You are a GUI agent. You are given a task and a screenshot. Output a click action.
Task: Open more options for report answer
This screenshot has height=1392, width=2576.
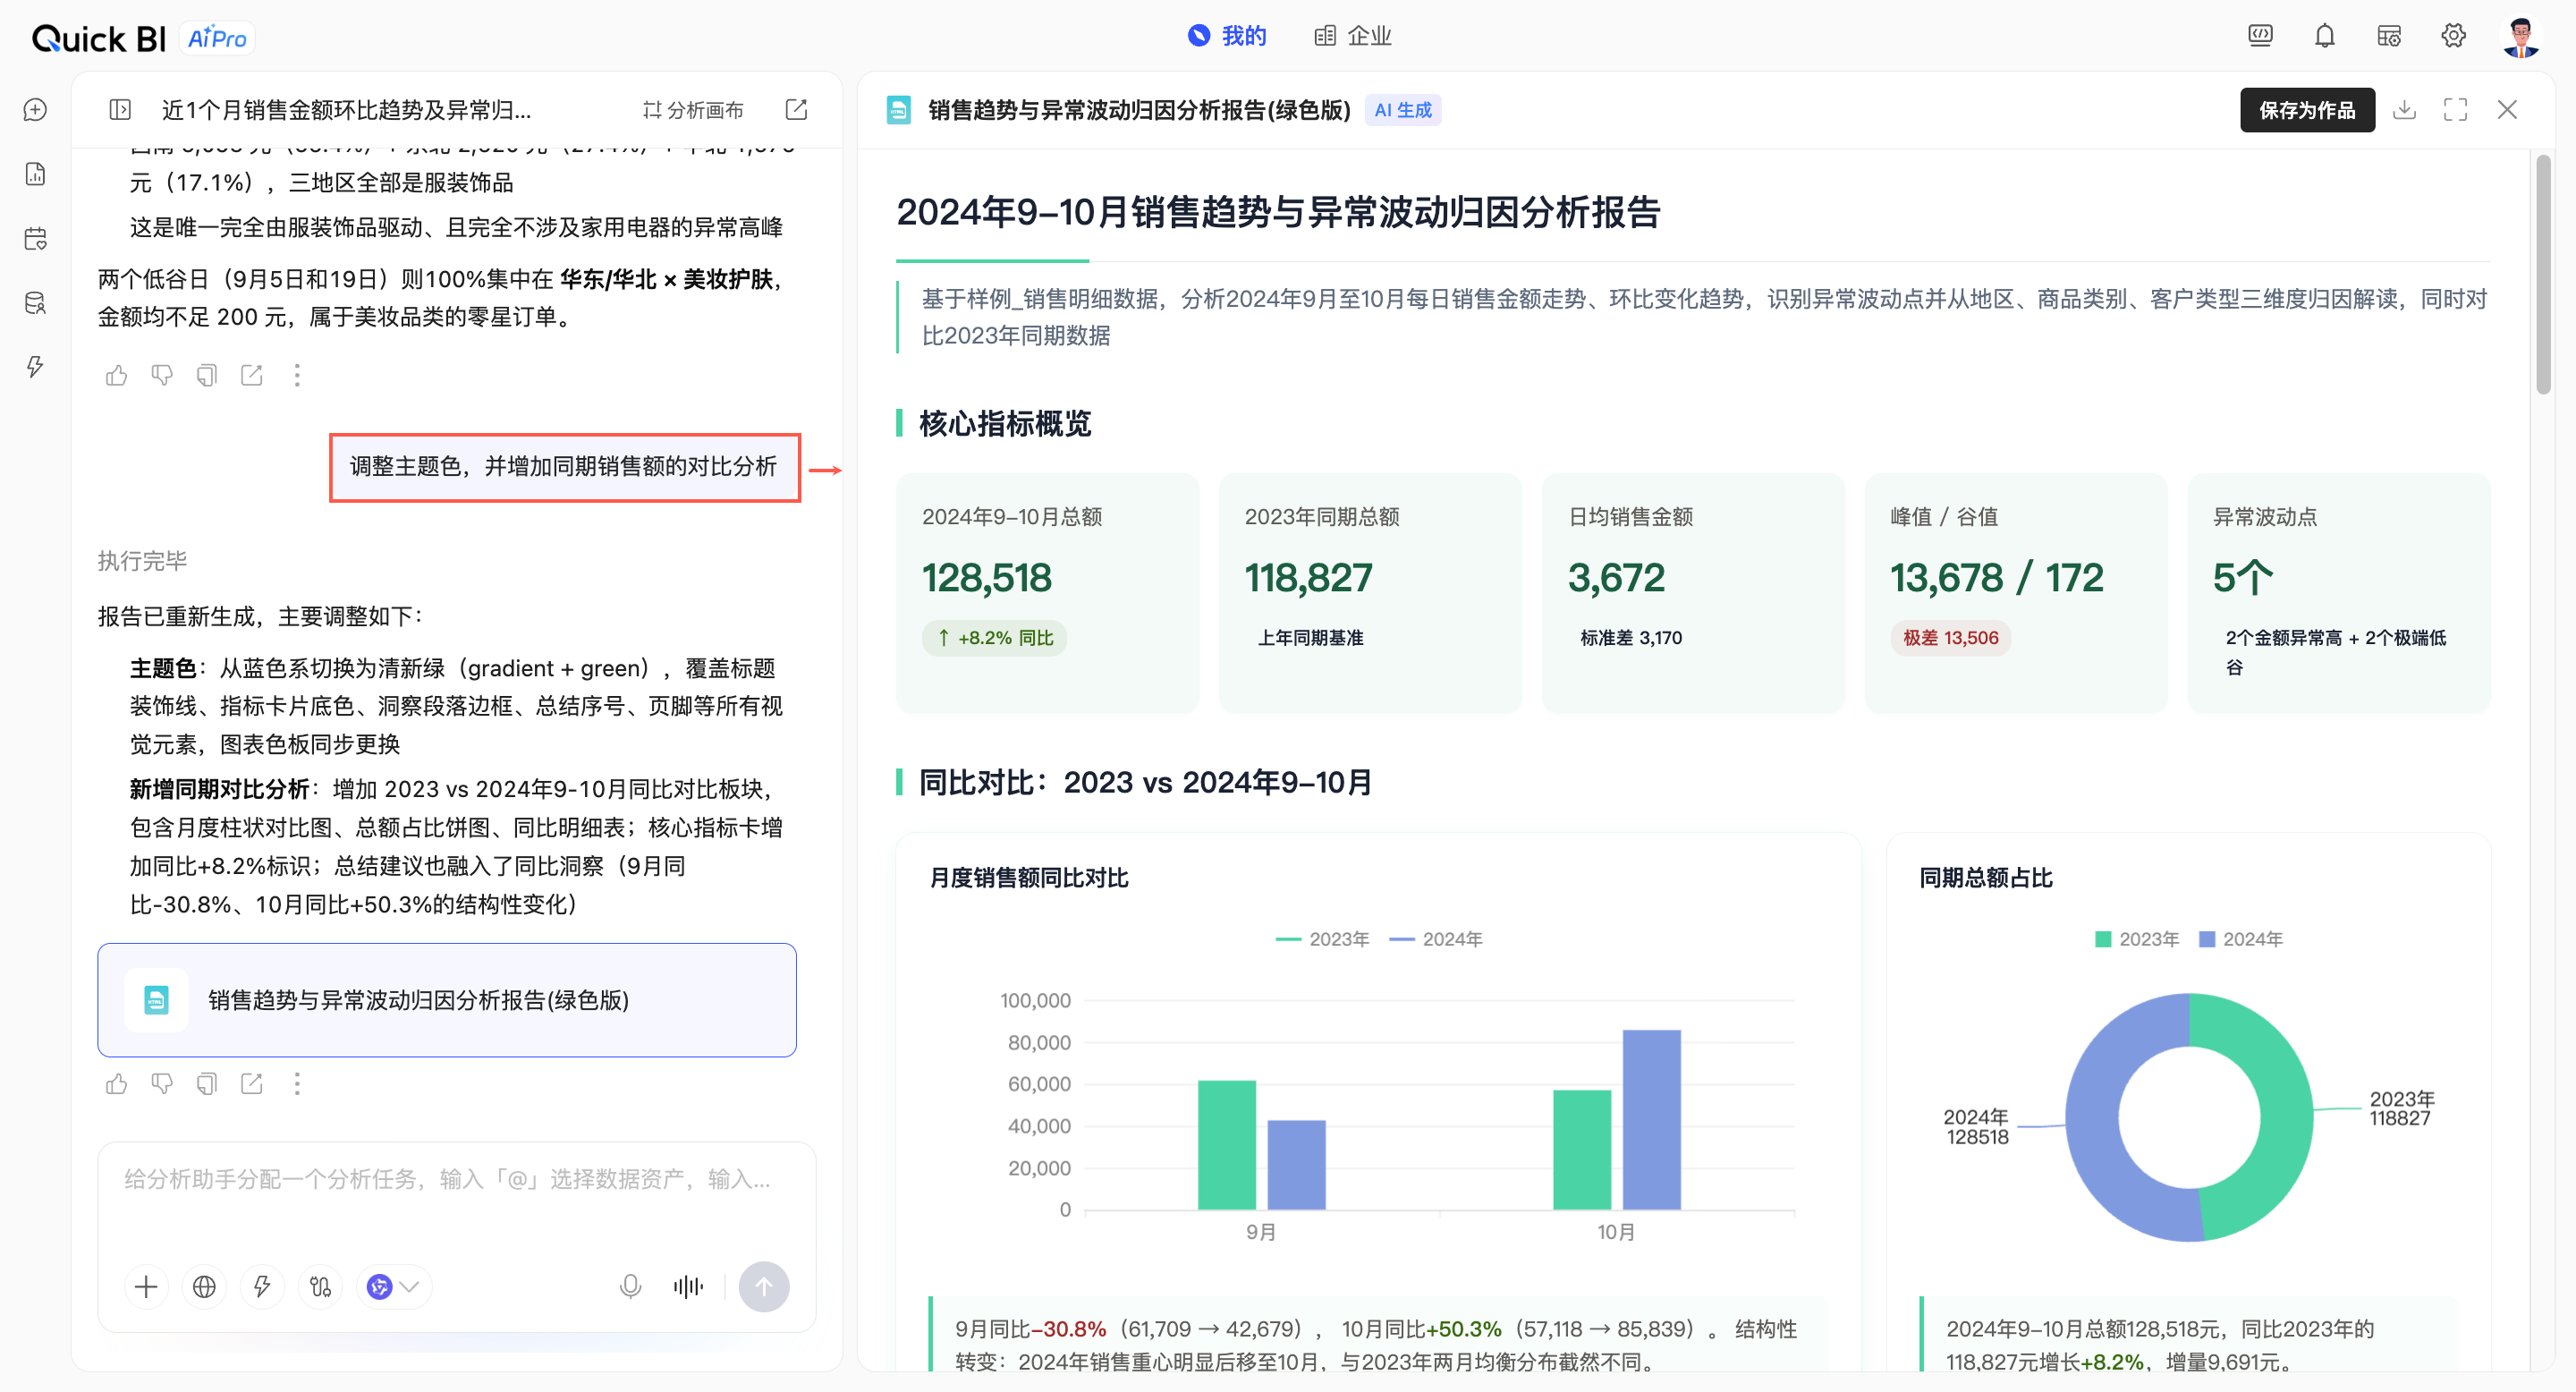297,1084
